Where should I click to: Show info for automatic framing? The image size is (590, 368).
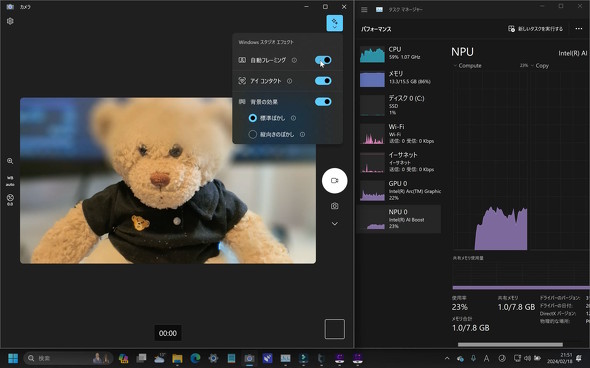(294, 60)
